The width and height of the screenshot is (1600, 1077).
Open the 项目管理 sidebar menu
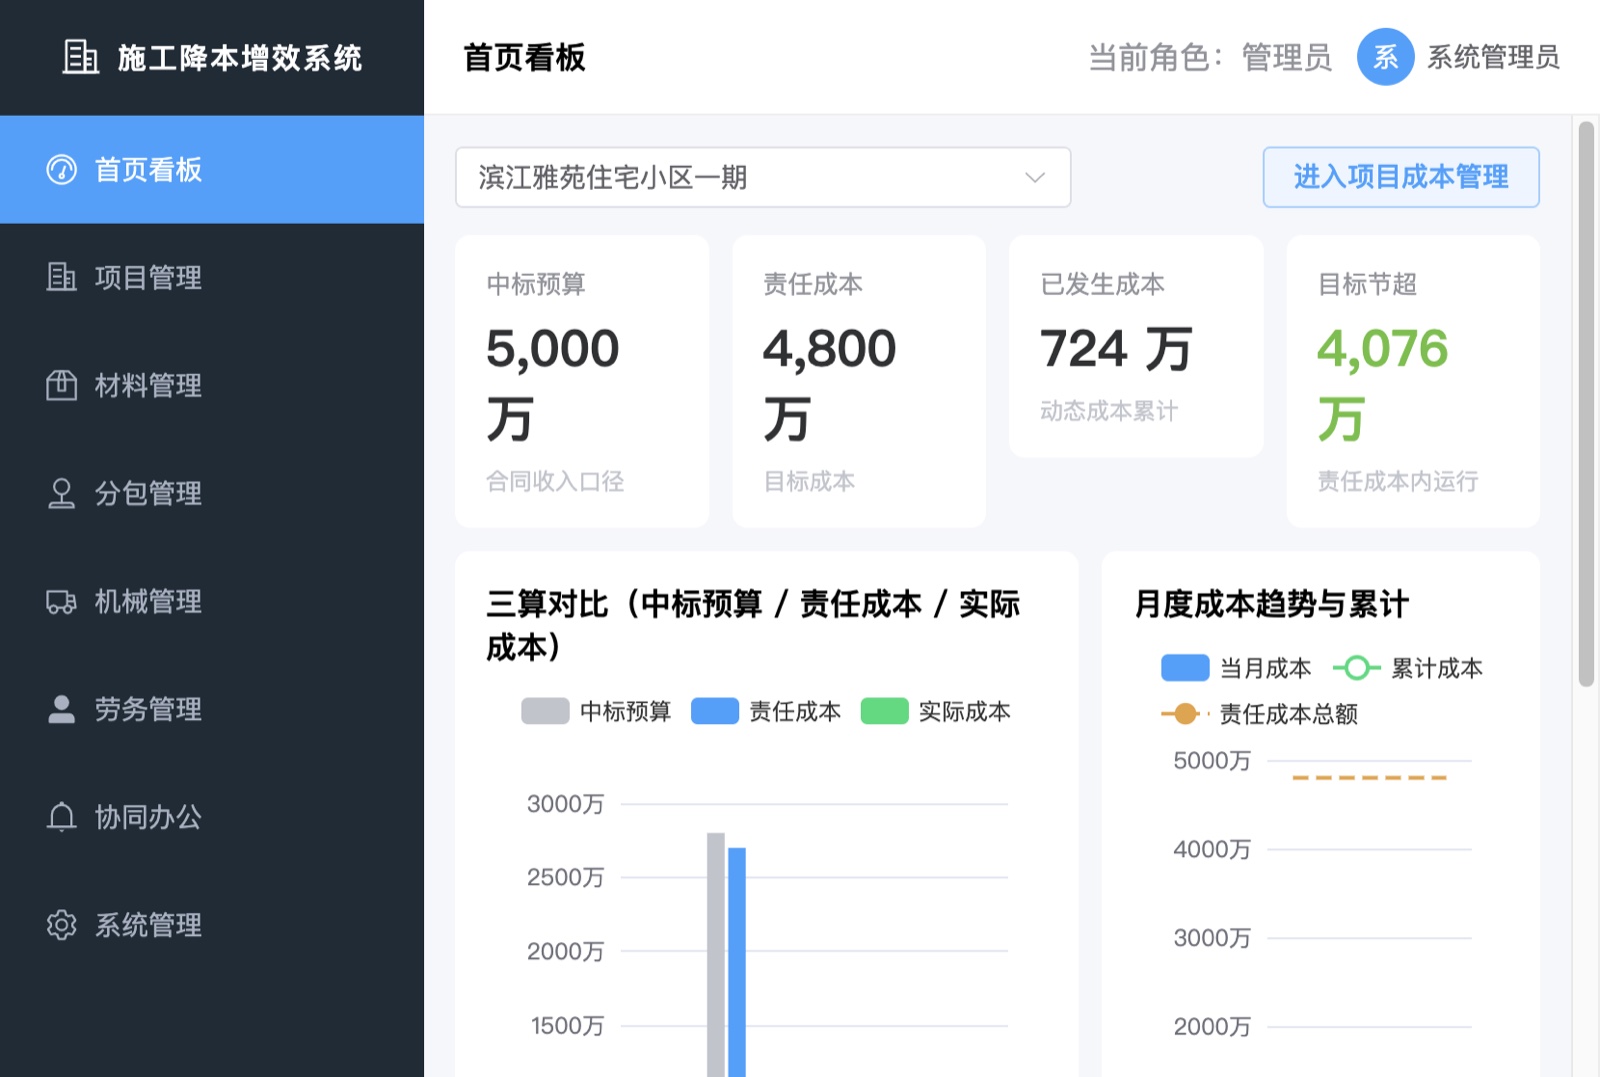(x=212, y=277)
